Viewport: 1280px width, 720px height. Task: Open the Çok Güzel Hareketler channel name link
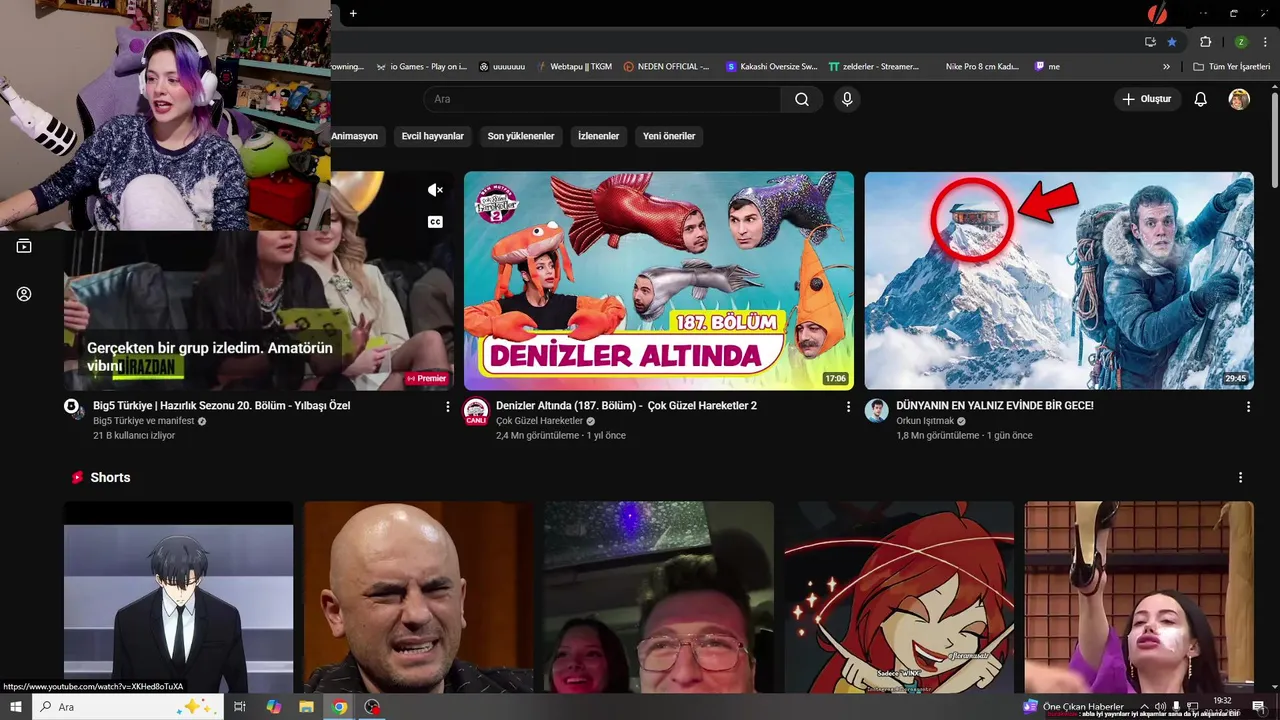point(539,421)
